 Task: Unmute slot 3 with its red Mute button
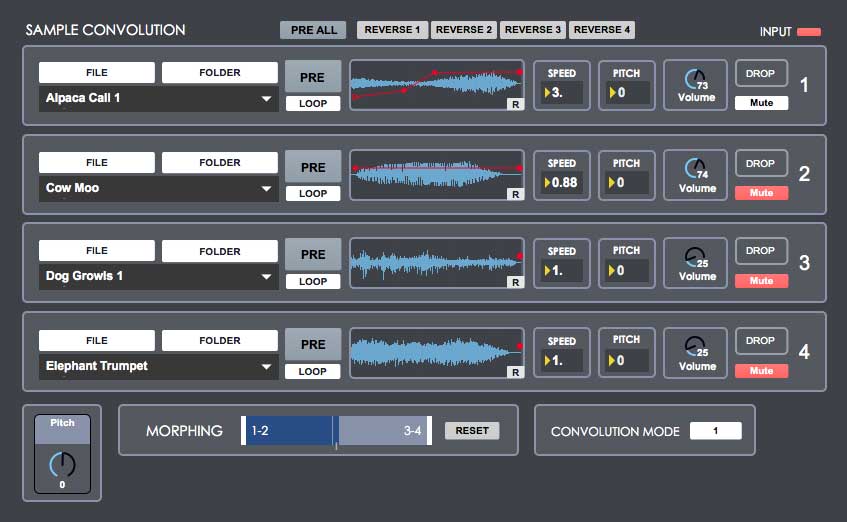click(x=761, y=281)
